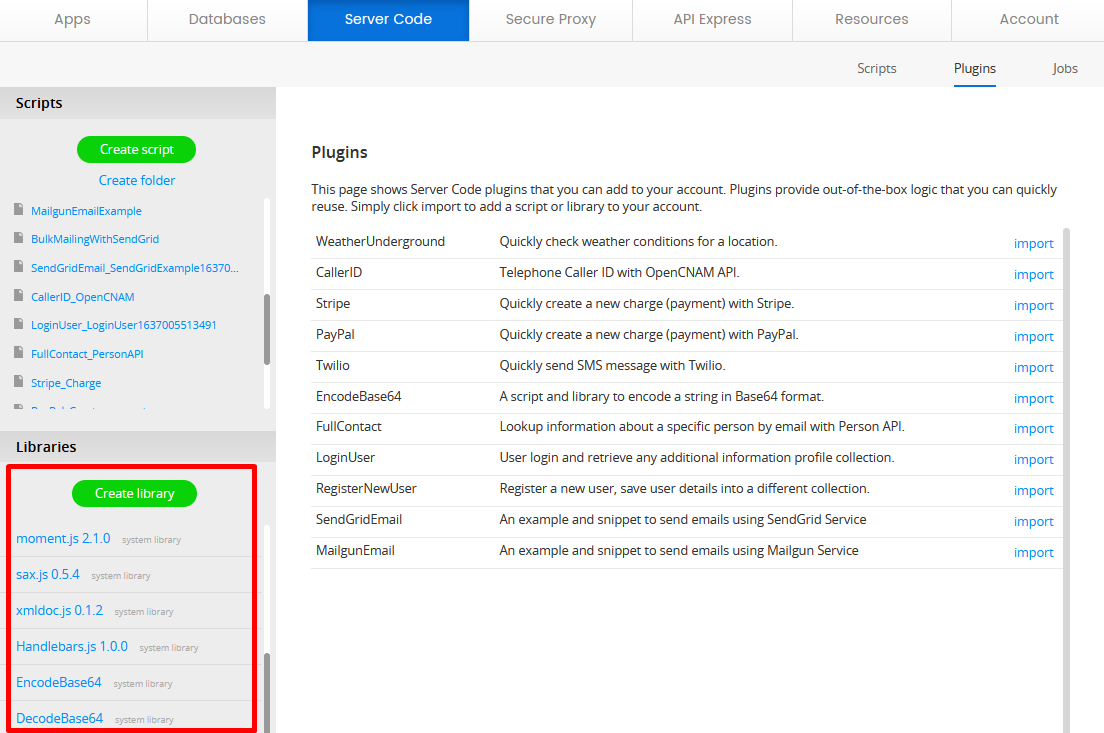Click the Create script button
This screenshot has height=733, width=1104.
point(137,149)
